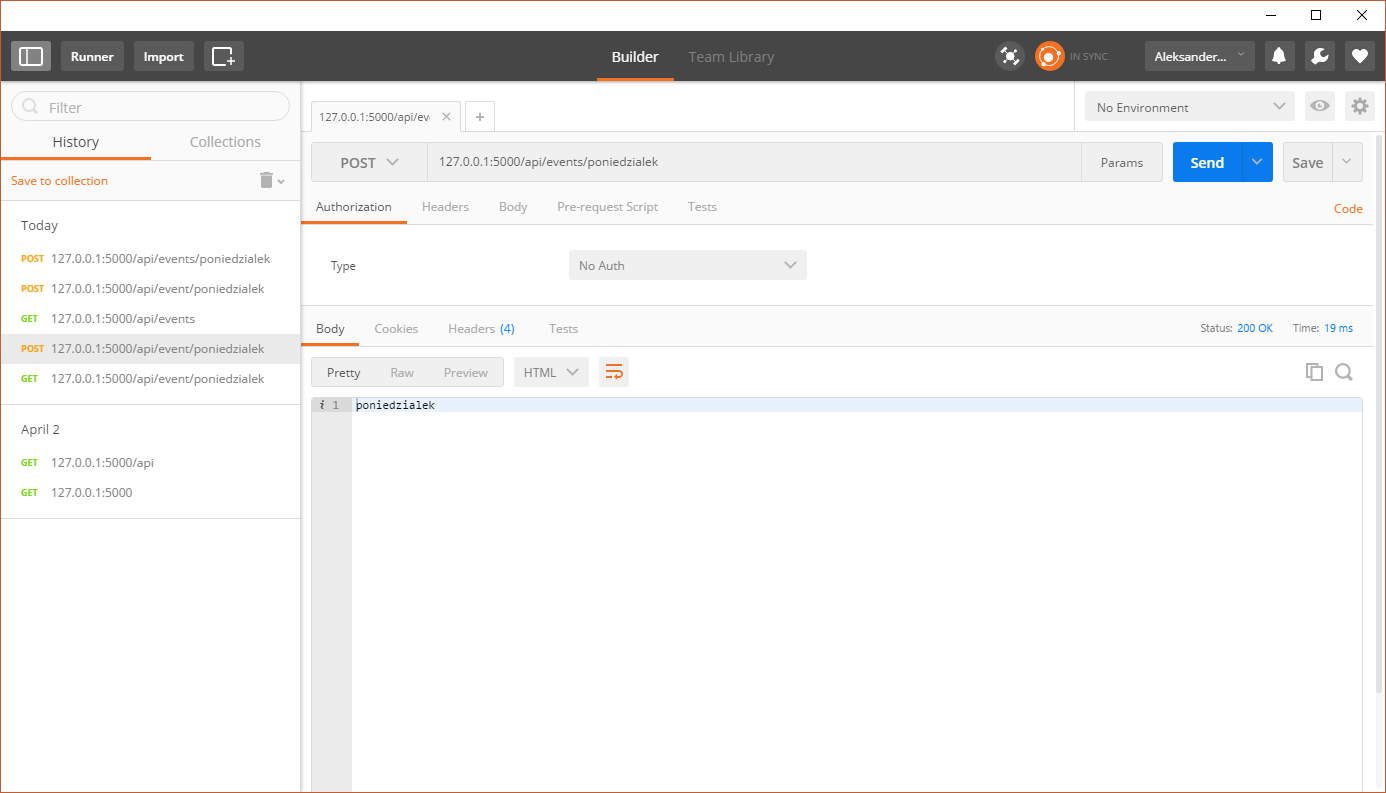Open the manage environments gear
The image size is (1386, 793).
pos(1359,107)
